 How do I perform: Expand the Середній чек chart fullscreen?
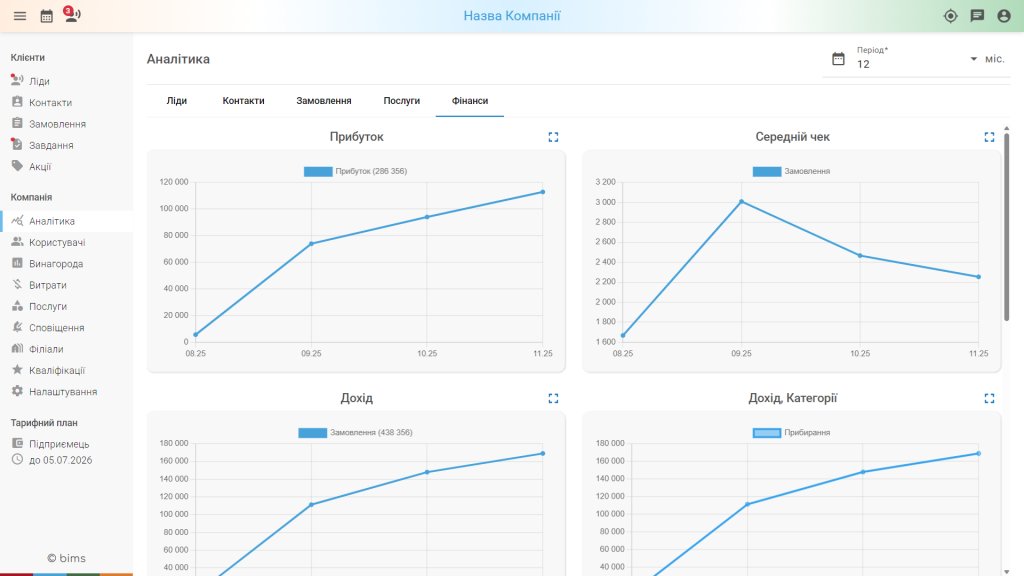click(x=989, y=137)
